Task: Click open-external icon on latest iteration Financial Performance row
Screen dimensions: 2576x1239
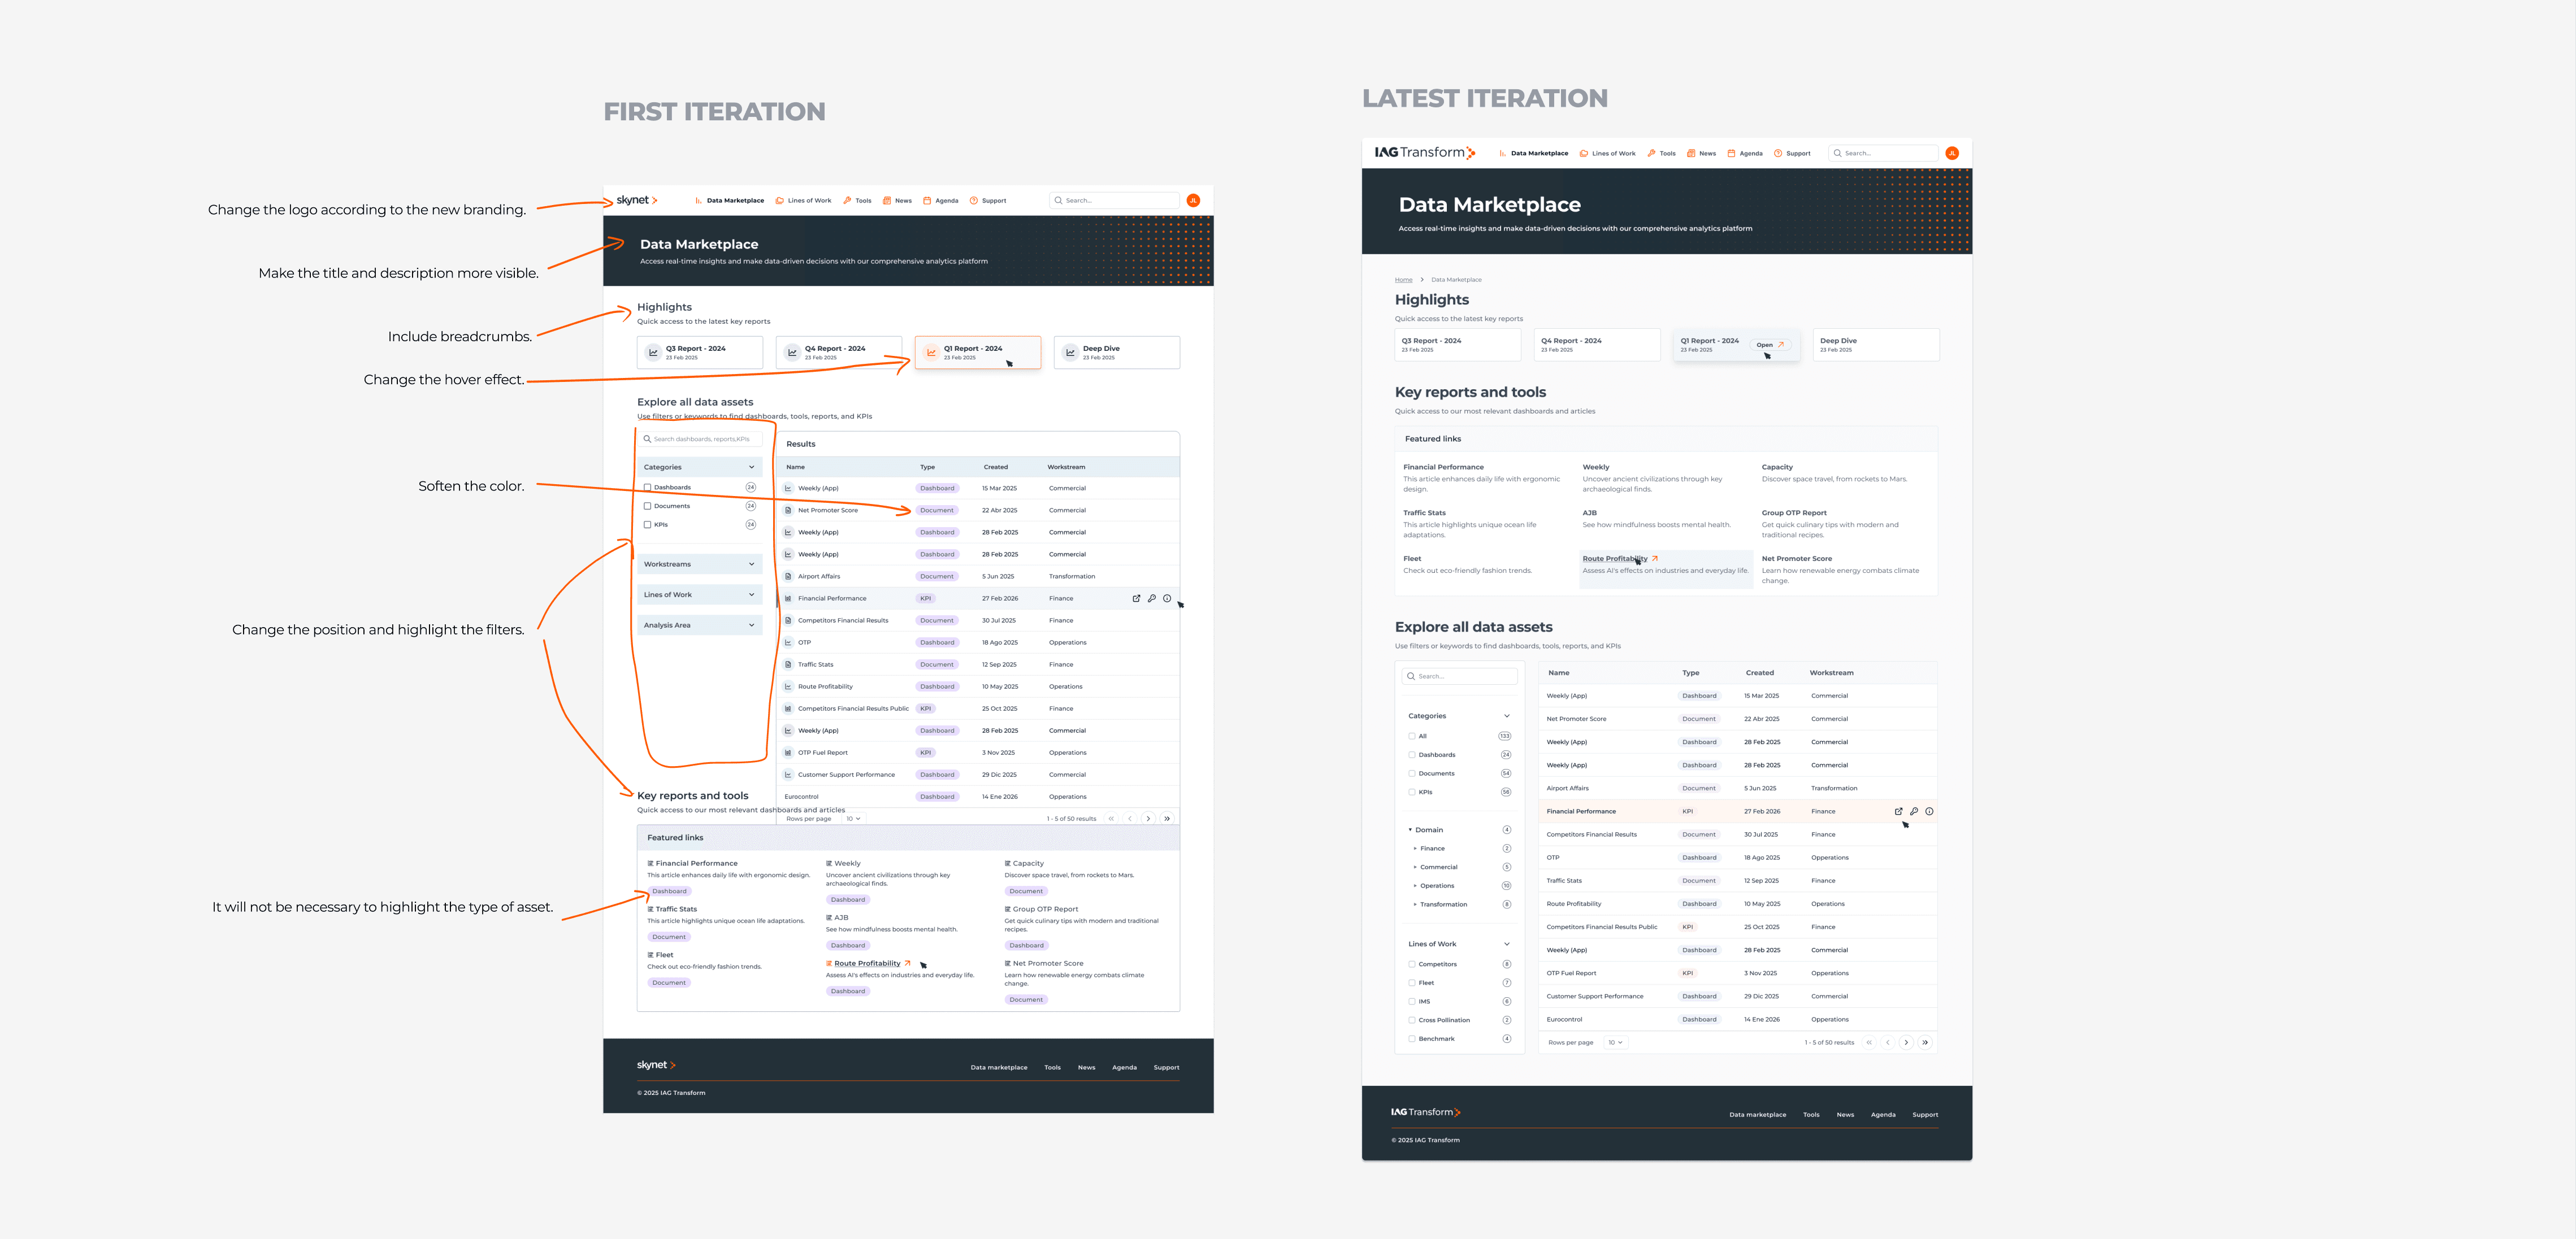Action: pos(1898,811)
